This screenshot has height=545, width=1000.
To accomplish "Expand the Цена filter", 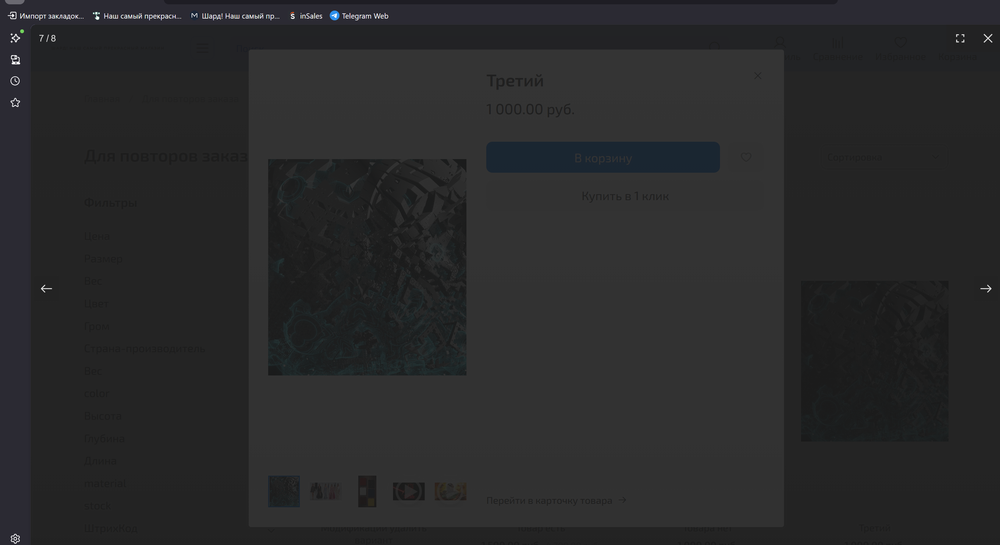I will pos(97,236).
